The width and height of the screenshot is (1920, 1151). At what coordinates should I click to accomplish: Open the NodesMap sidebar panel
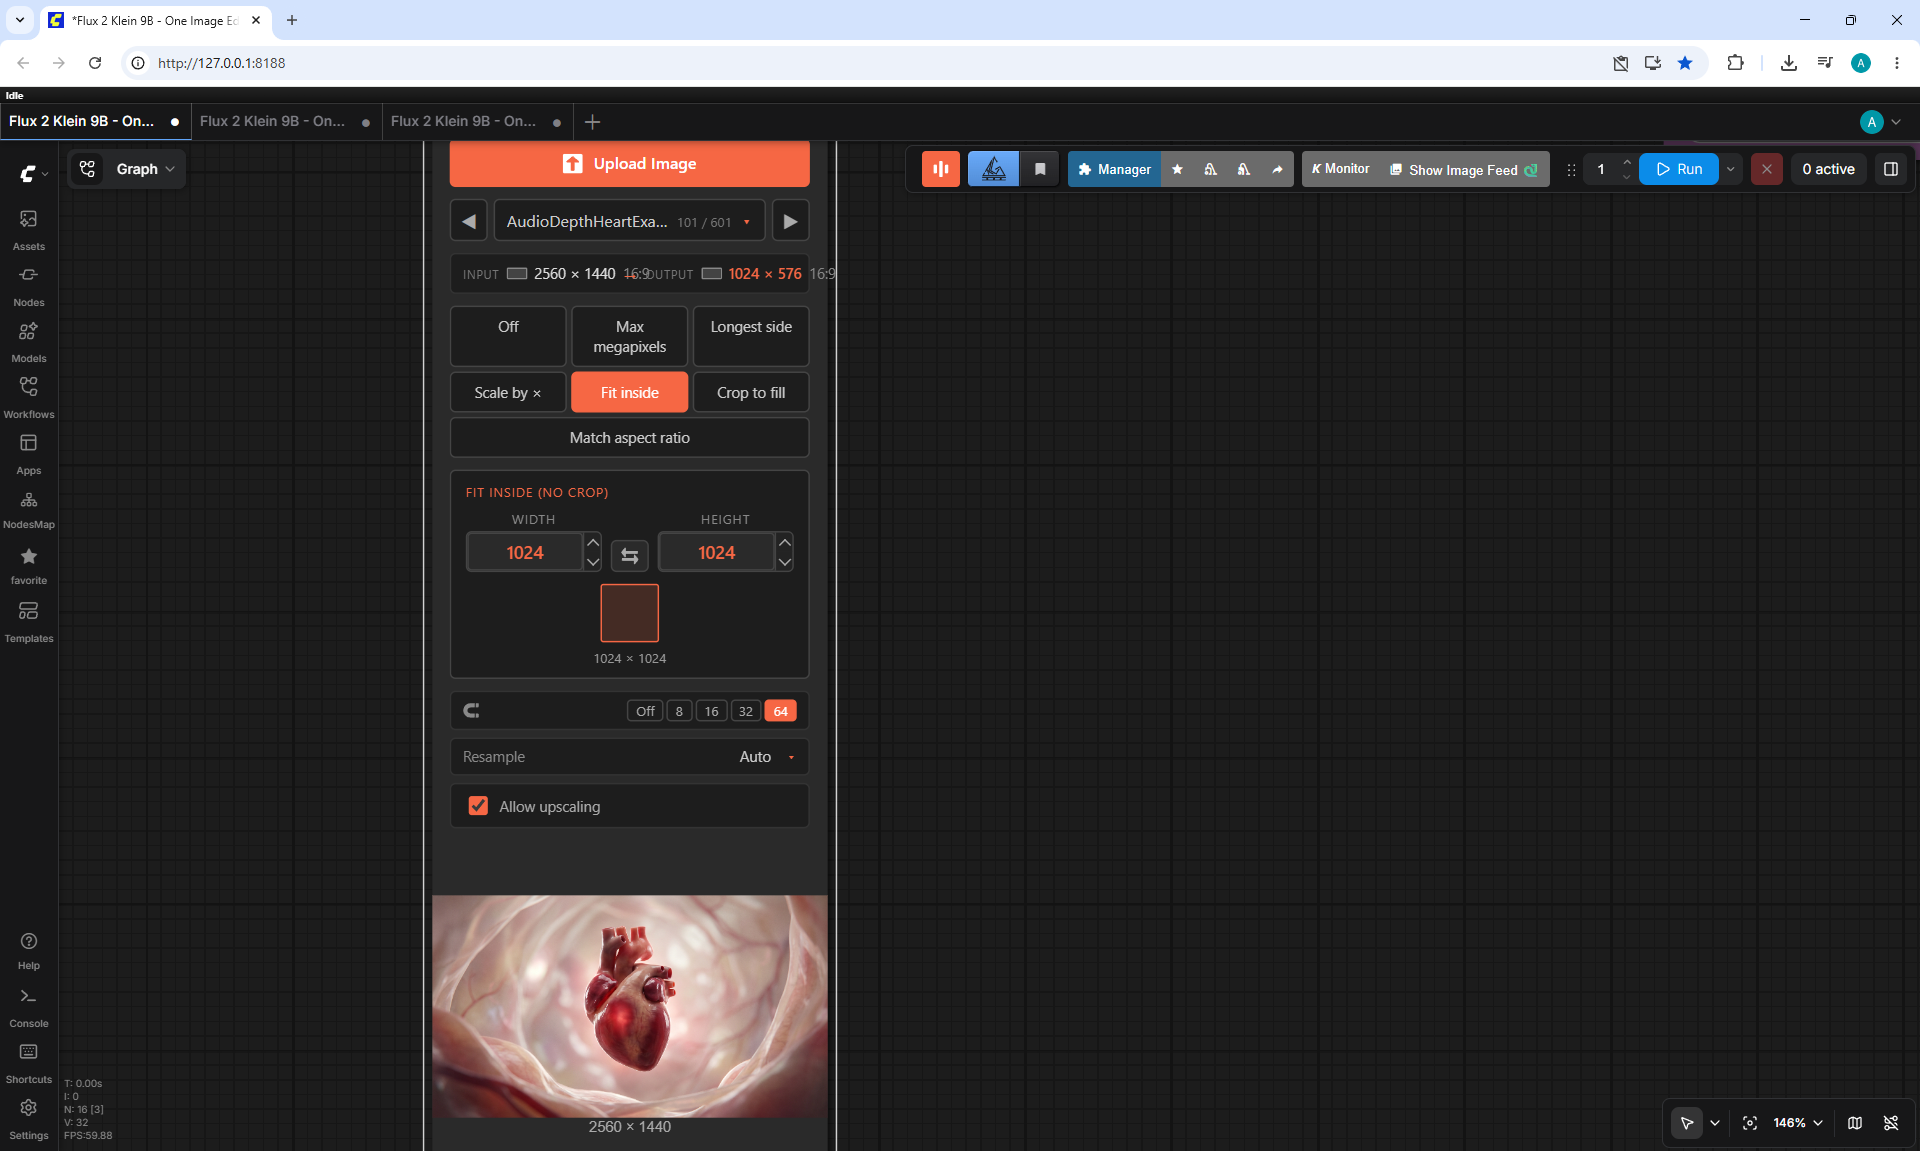pyautogui.click(x=29, y=509)
